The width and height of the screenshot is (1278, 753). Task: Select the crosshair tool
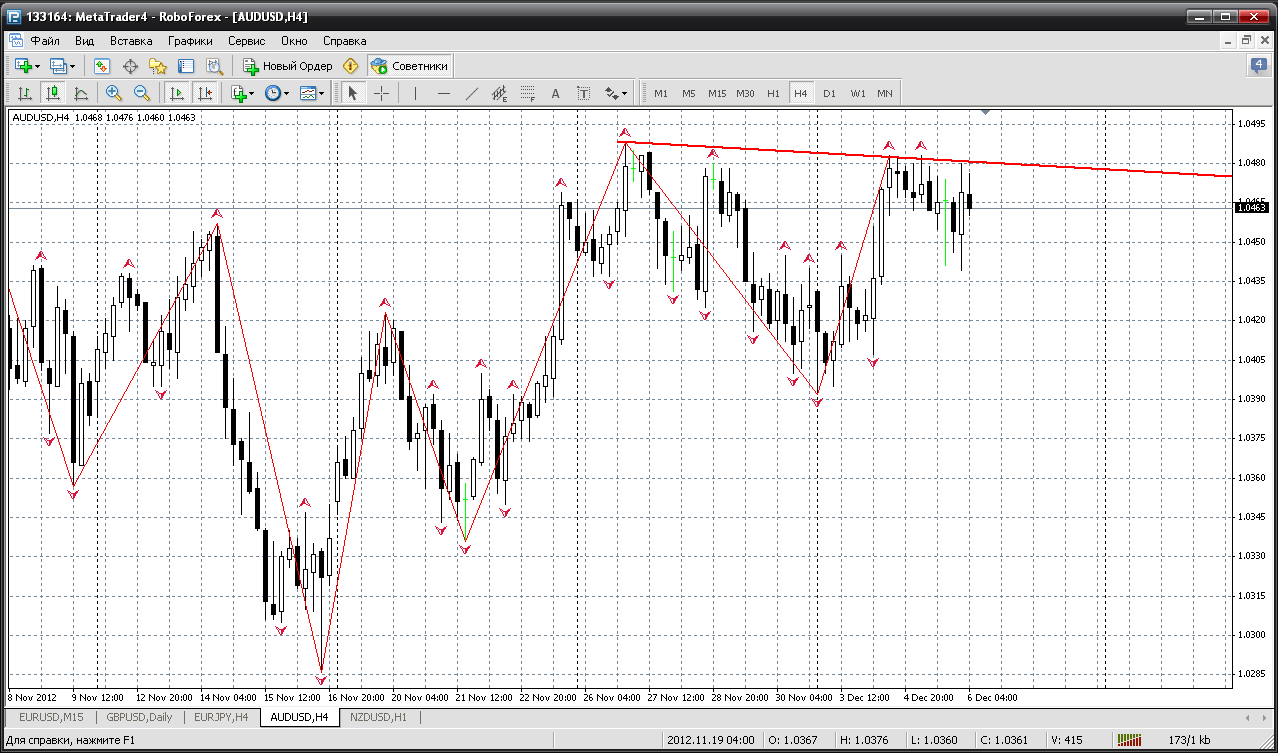(x=382, y=93)
